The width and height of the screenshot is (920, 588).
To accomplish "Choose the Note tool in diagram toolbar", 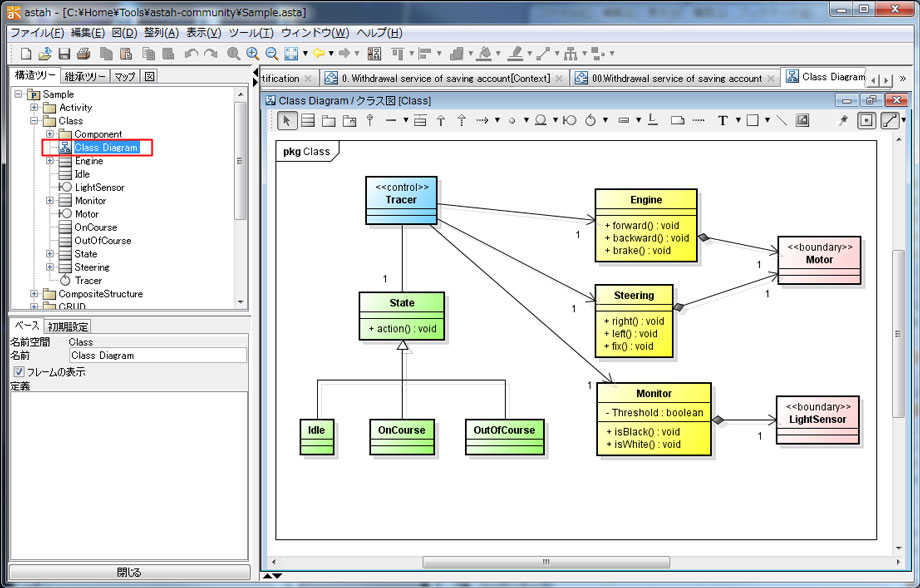I will [677, 121].
